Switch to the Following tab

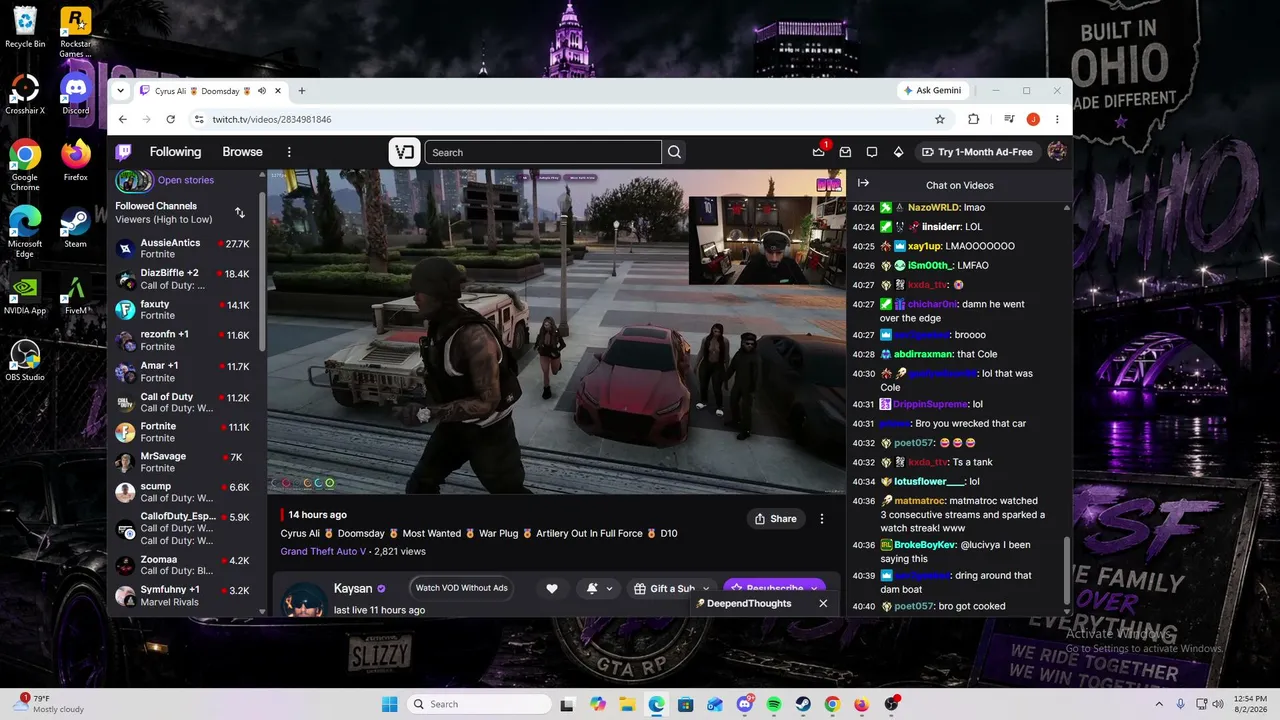pyautogui.click(x=175, y=152)
